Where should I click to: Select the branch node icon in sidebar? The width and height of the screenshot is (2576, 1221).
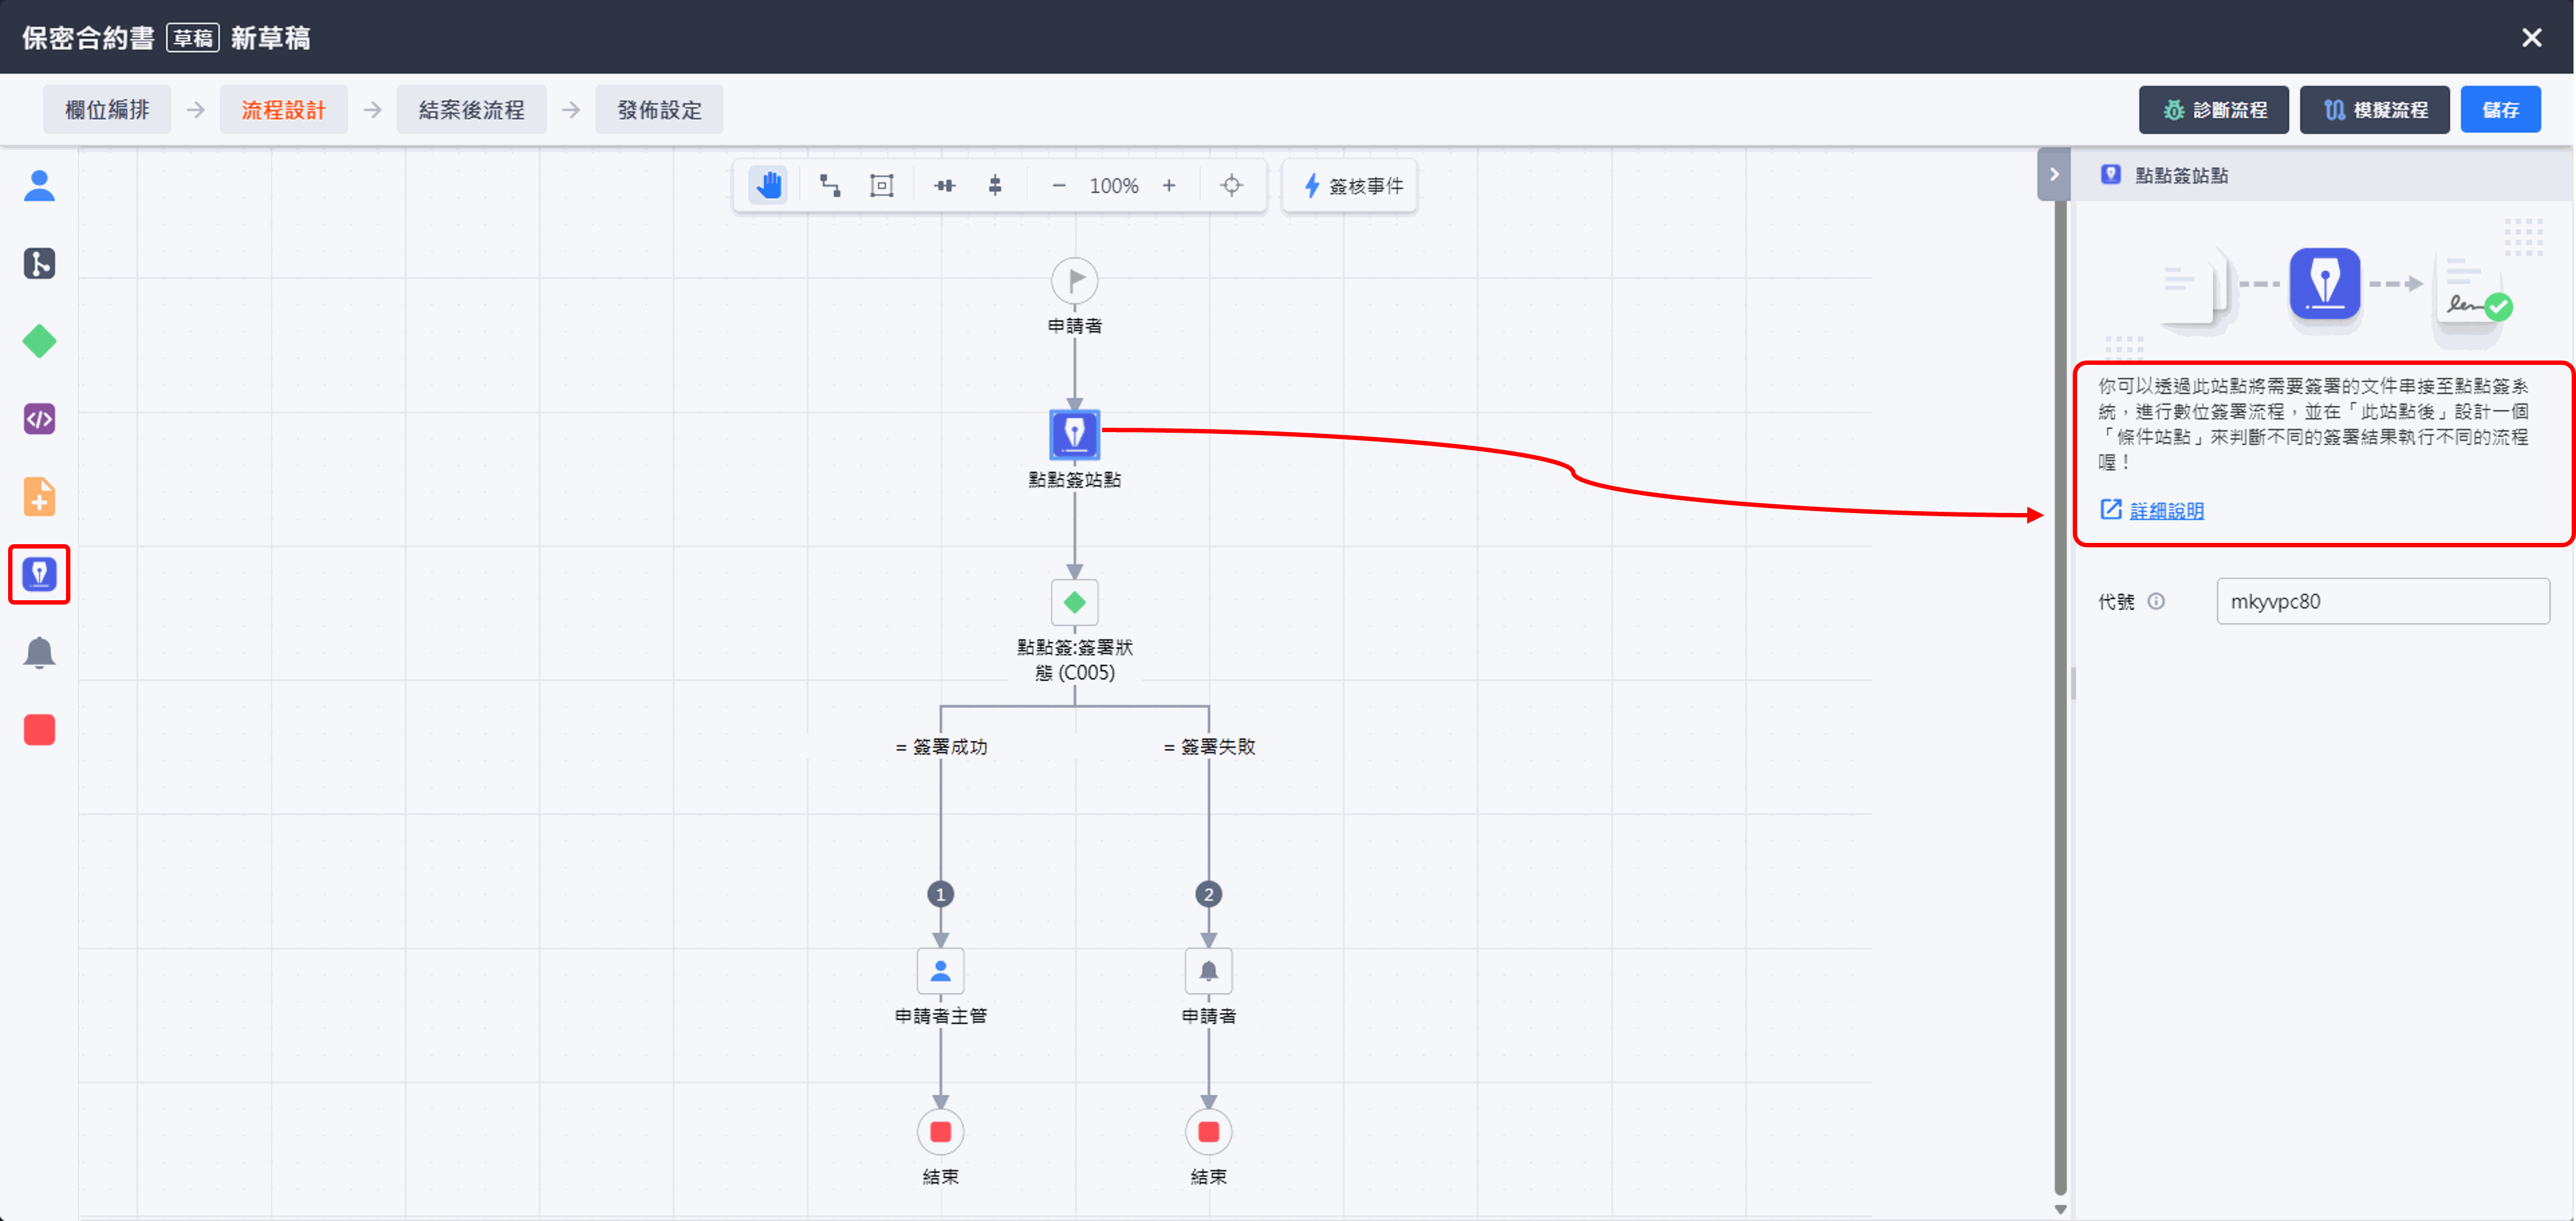coord(39,263)
